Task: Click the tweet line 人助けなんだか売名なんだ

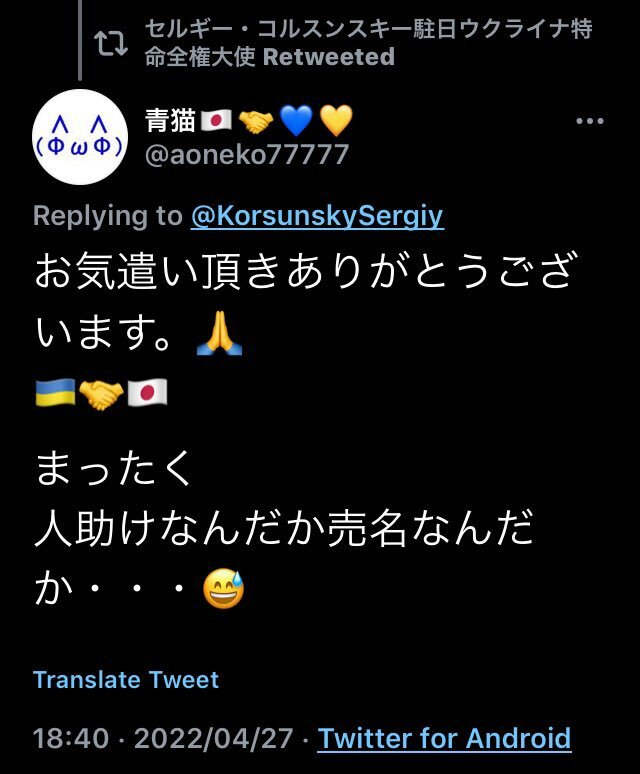Action: (x=284, y=528)
